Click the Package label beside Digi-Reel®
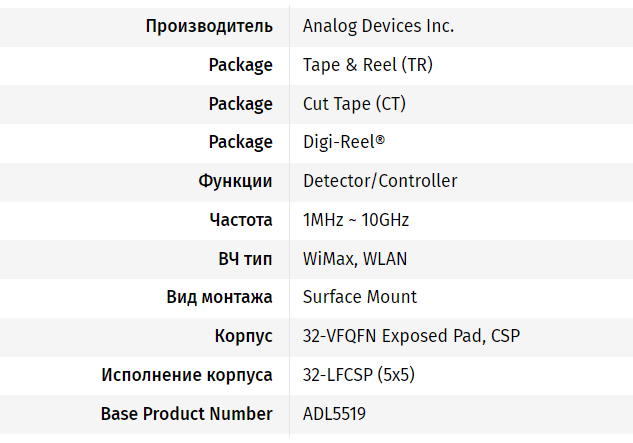Viewport: 633px width, 443px height. pos(240,142)
